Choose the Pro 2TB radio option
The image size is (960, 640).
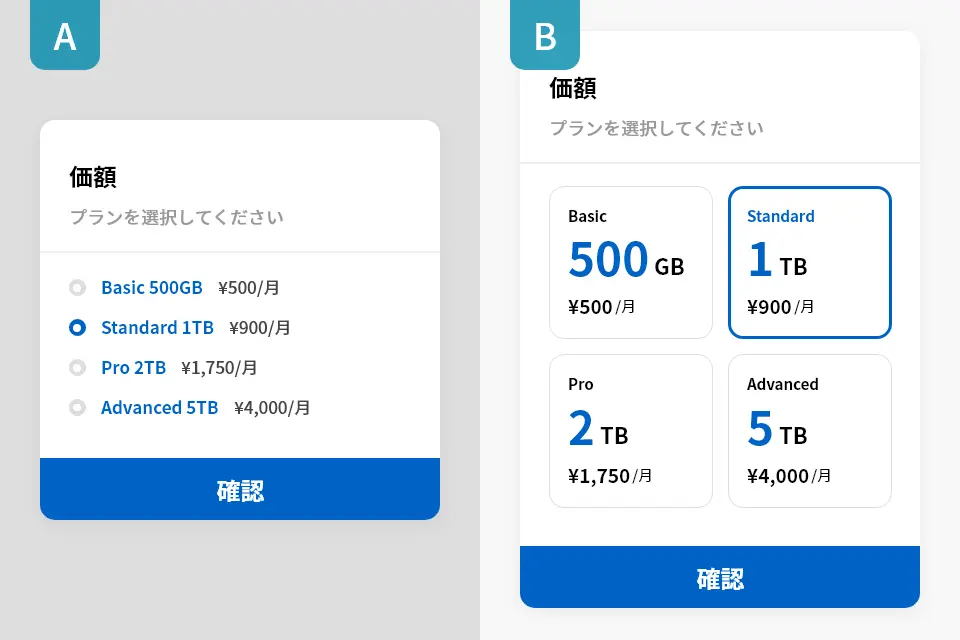tap(77, 368)
